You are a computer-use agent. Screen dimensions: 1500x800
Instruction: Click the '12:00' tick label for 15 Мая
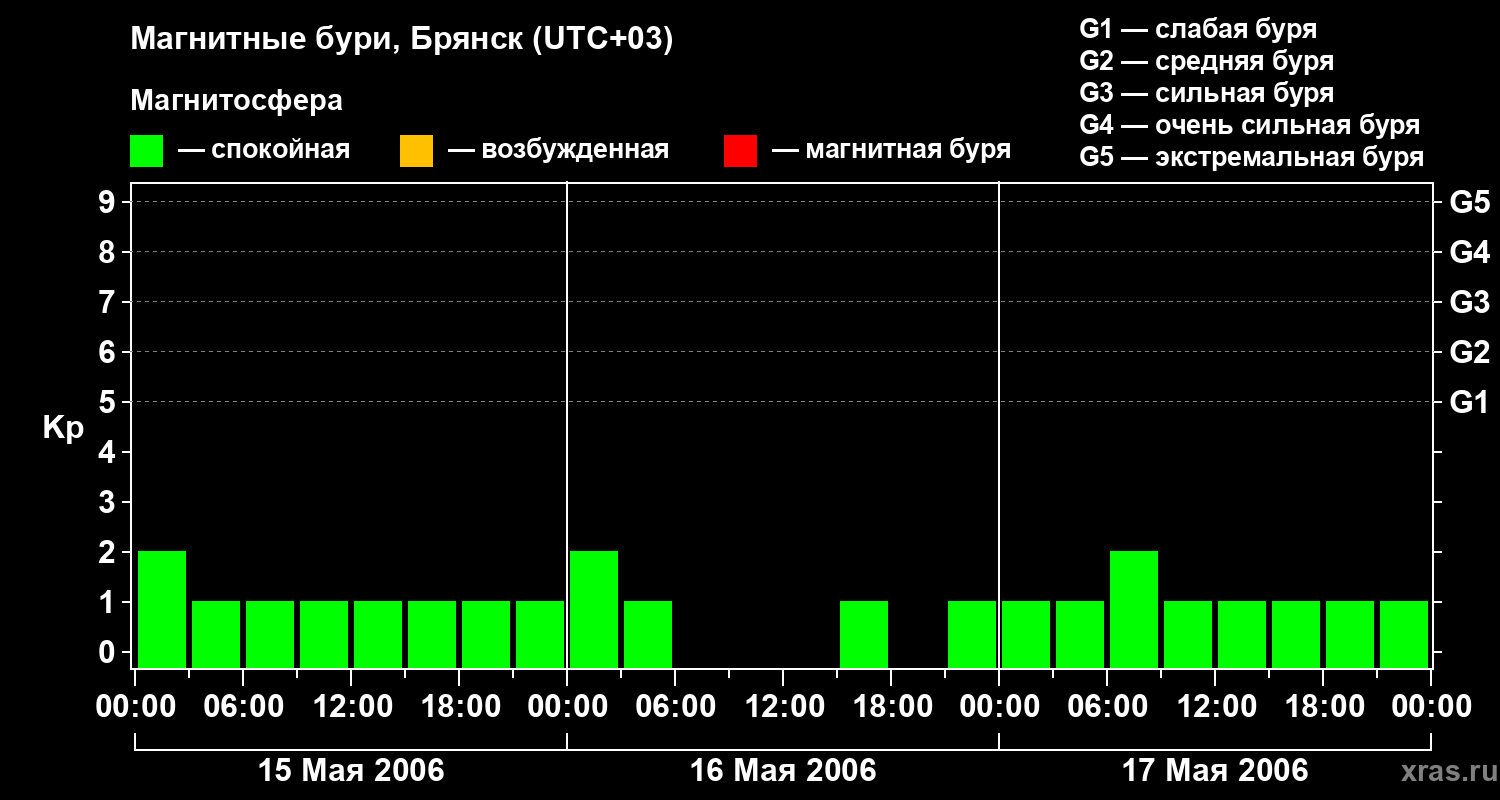(x=351, y=707)
